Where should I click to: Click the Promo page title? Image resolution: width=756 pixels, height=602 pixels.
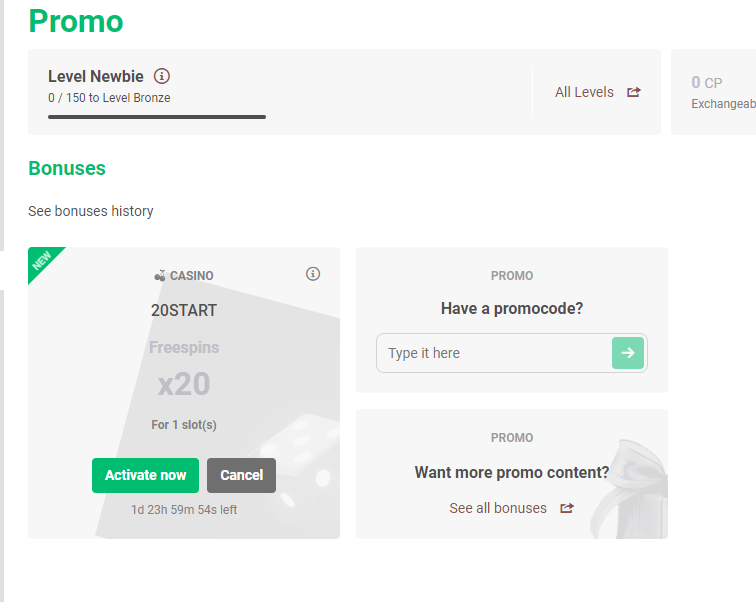pyautogui.click(x=76, y=21)
